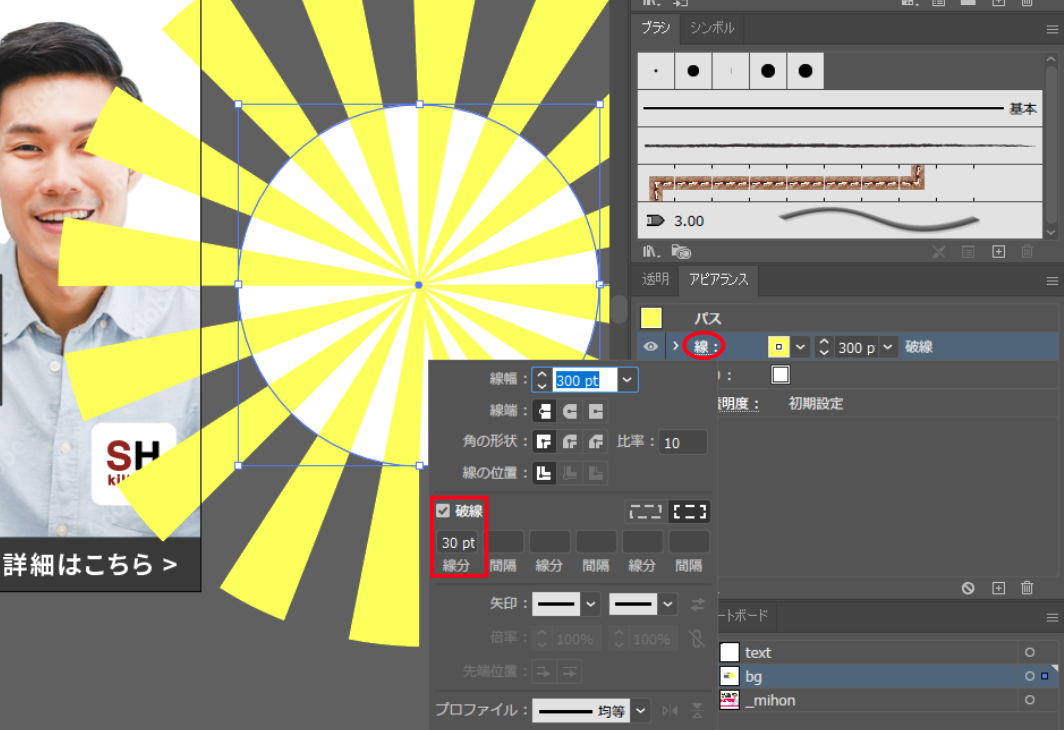Screen dimensions: 1064x730
Task: Select the 基本 basic brush
Action: coord(839,108)
